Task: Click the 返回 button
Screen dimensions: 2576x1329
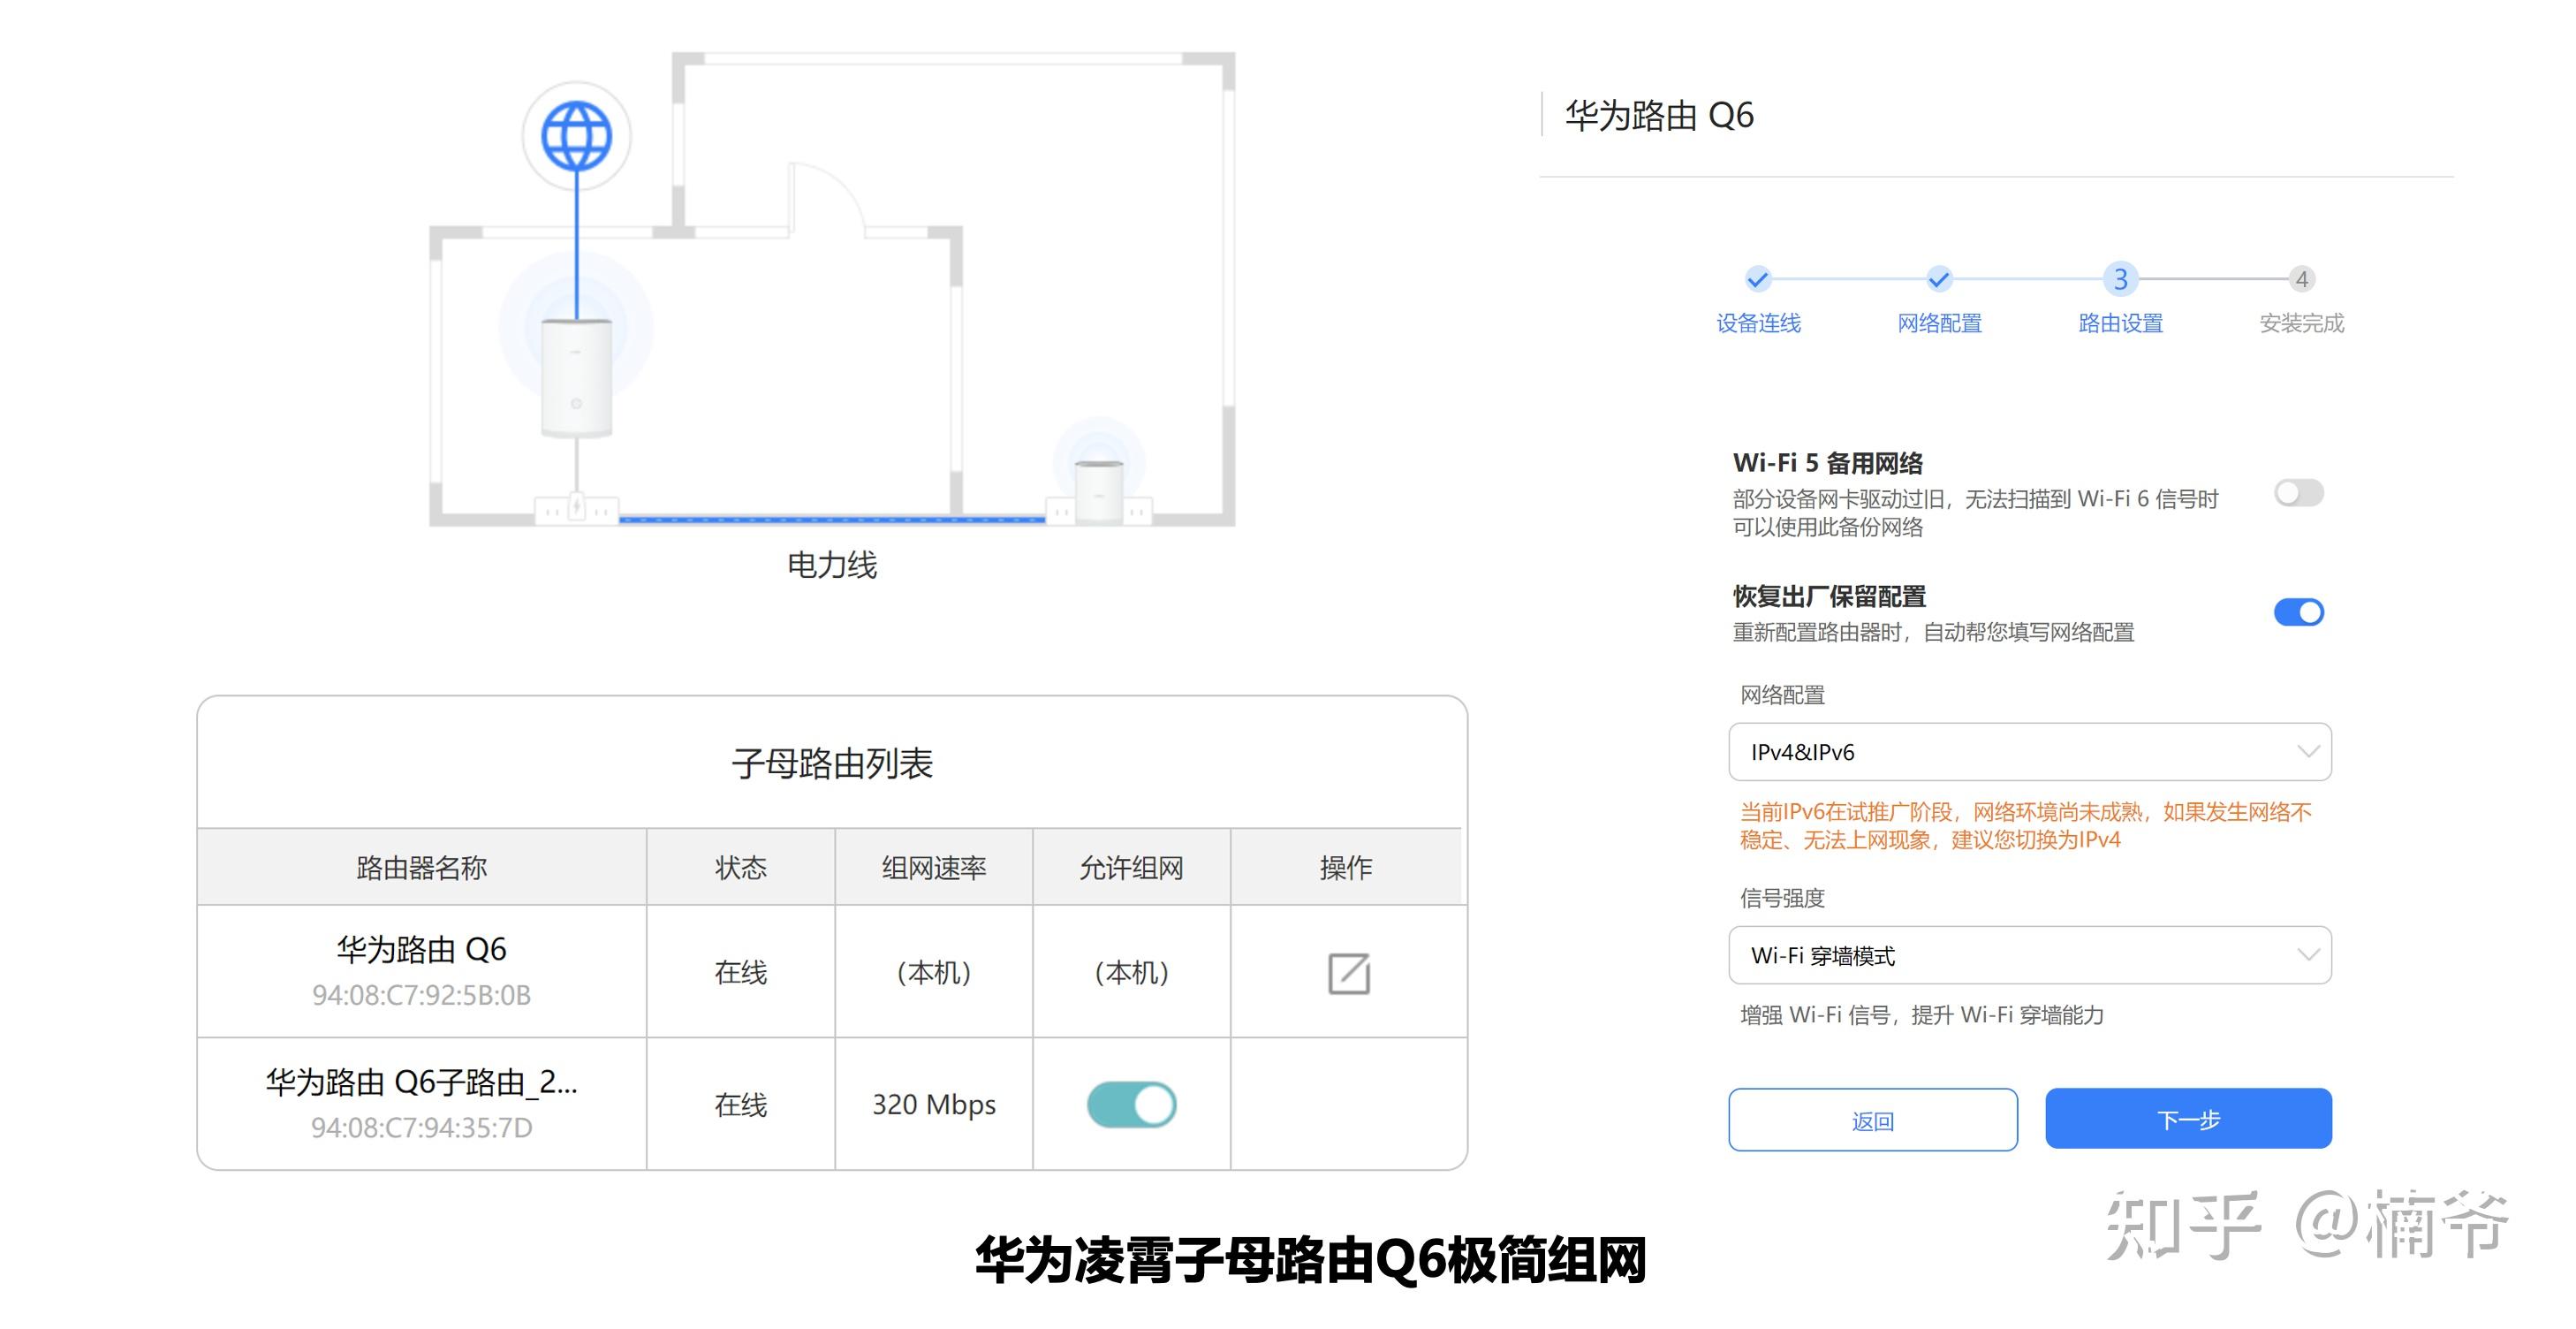Action: 1873,1120
